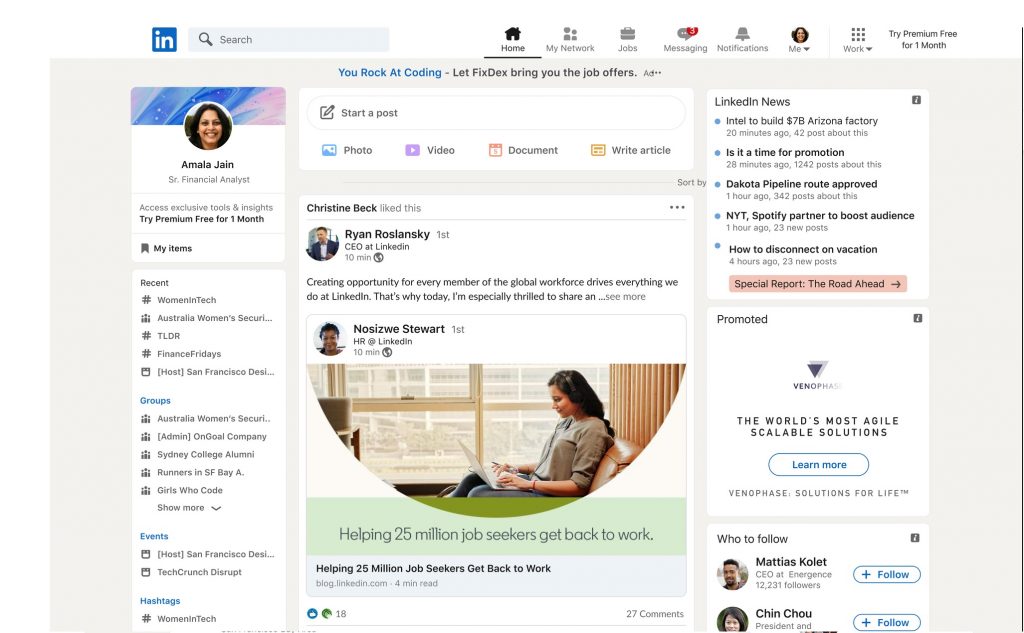1024x633 pixels.
Task: Click the Video icon in post composer
Action: (412, 150)
